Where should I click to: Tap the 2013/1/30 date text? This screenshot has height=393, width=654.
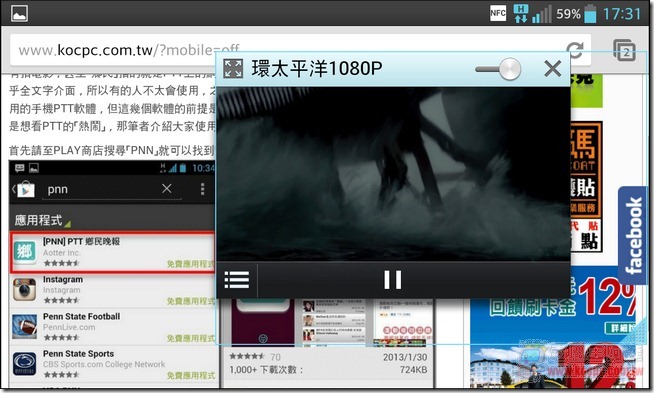tap(405, 358)
